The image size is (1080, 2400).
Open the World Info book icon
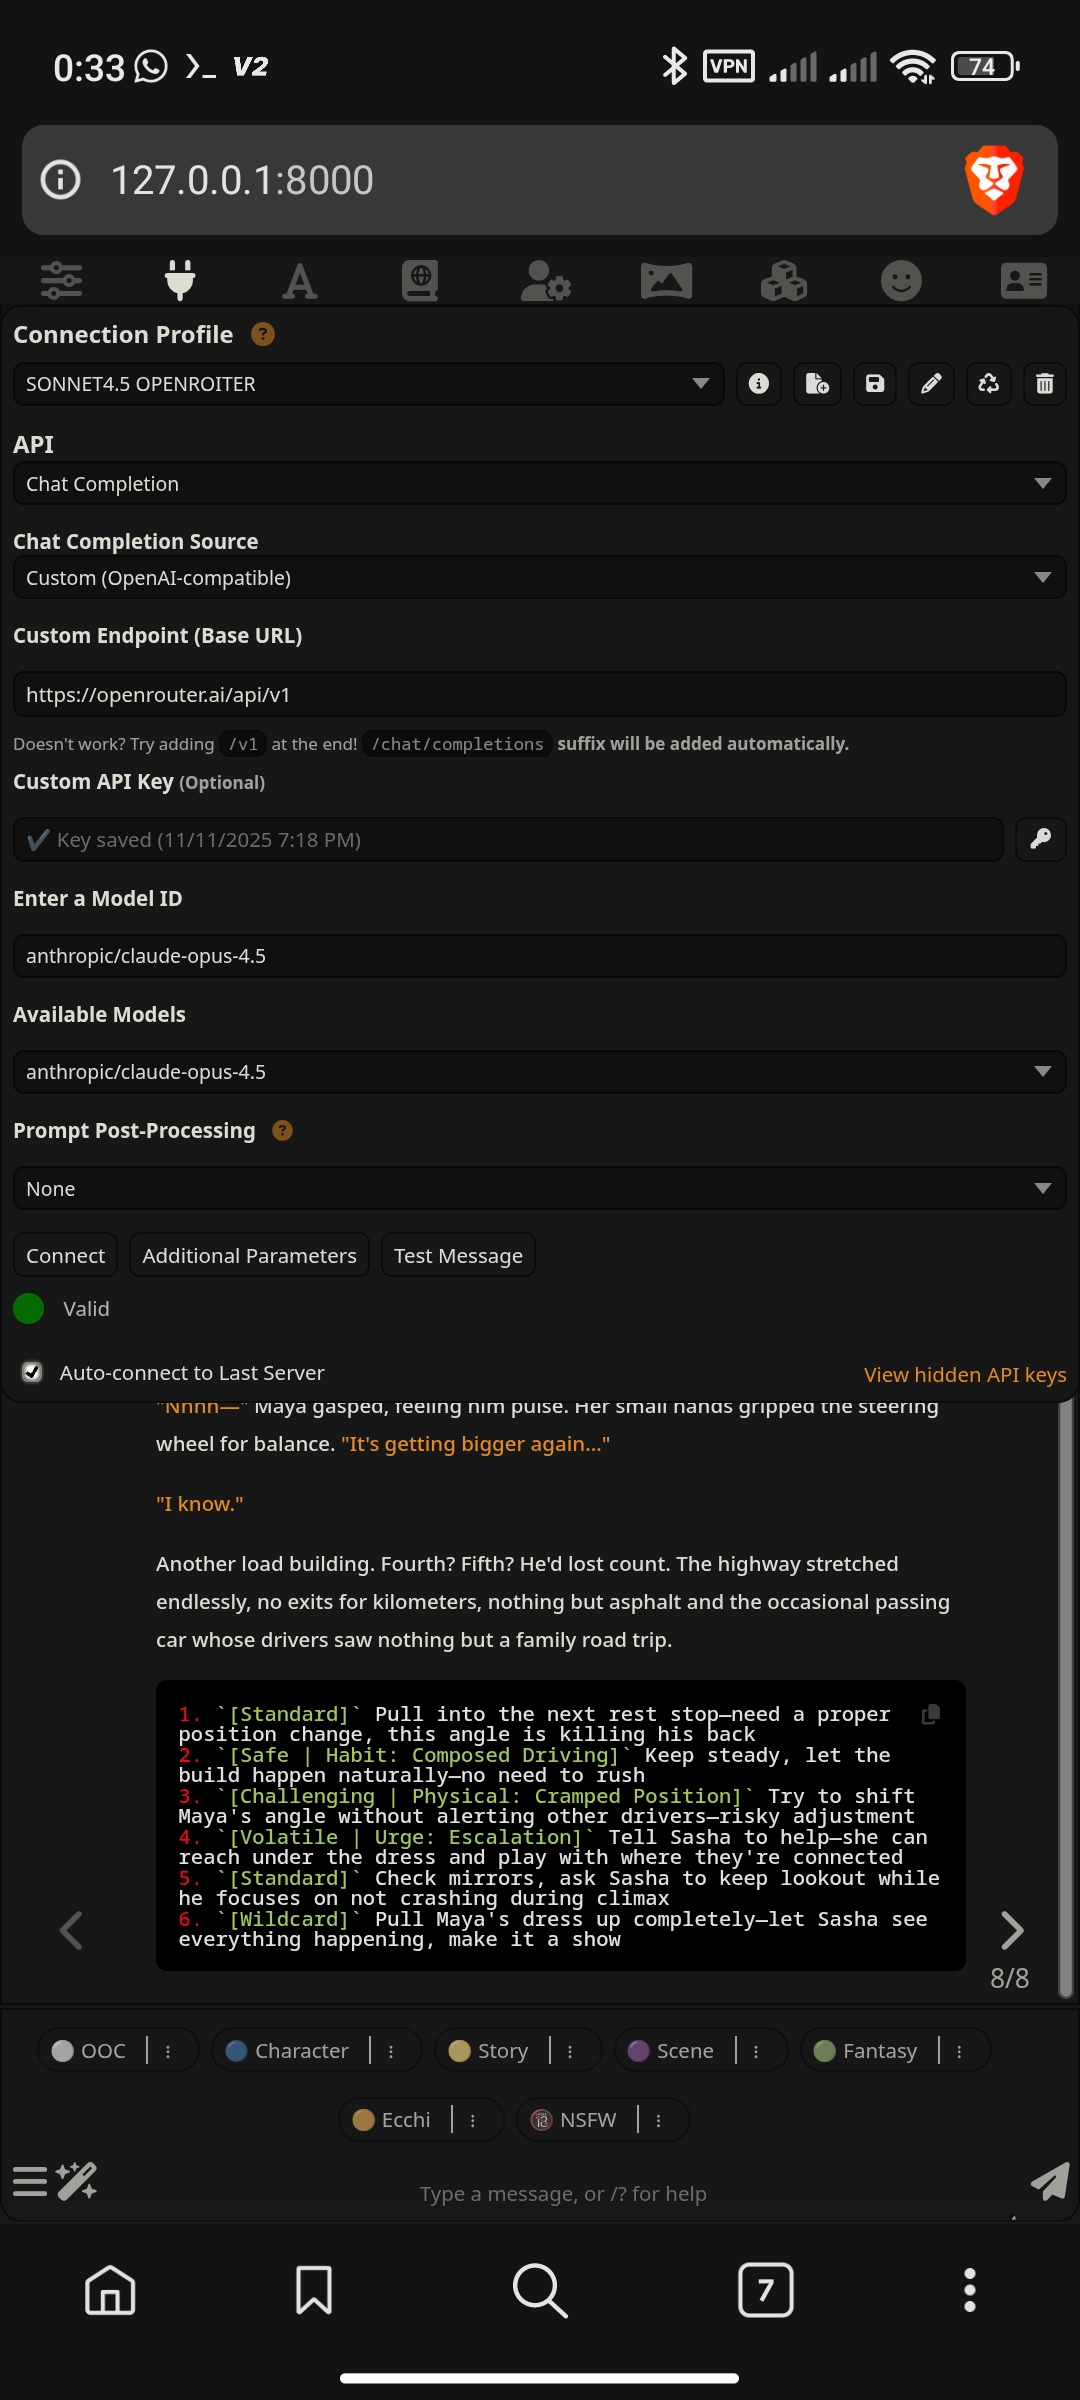coord(420,281)
